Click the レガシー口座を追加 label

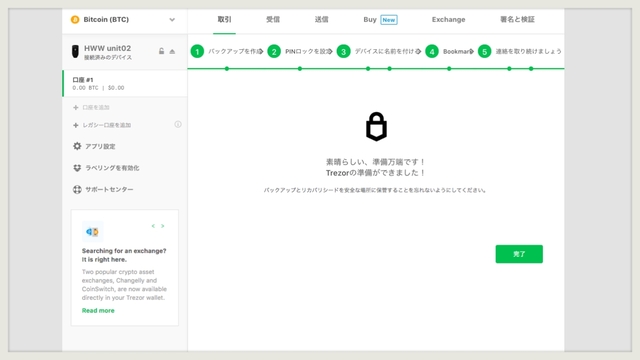click(107, 125)
